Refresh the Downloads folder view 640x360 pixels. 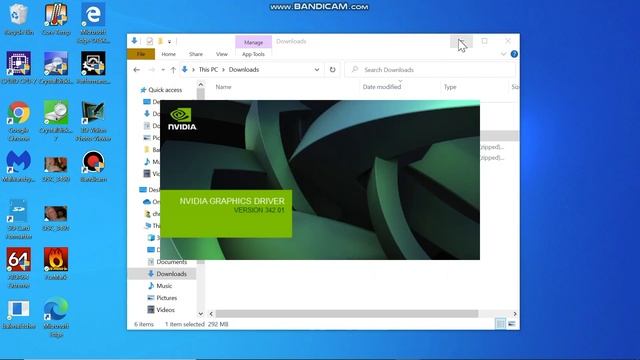pyautogui.click(x=332, y=70)
